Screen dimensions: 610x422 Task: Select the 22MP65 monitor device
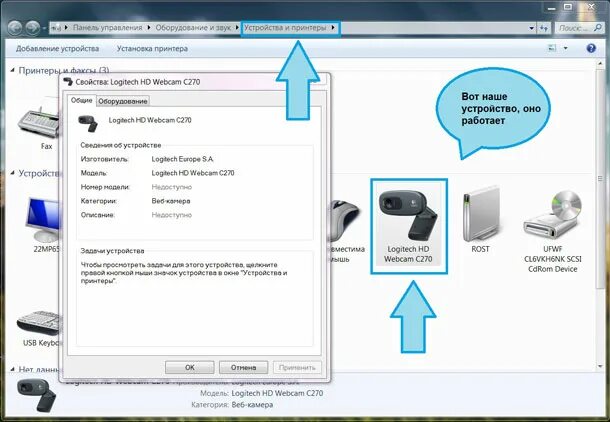pos(44,222)
